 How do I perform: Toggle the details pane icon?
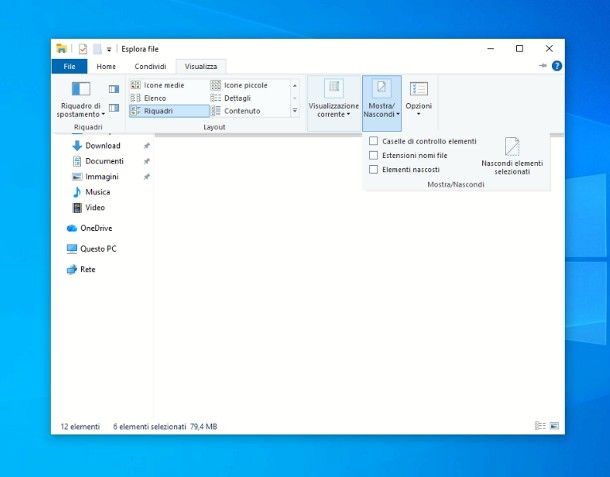[x=114, y=108]
